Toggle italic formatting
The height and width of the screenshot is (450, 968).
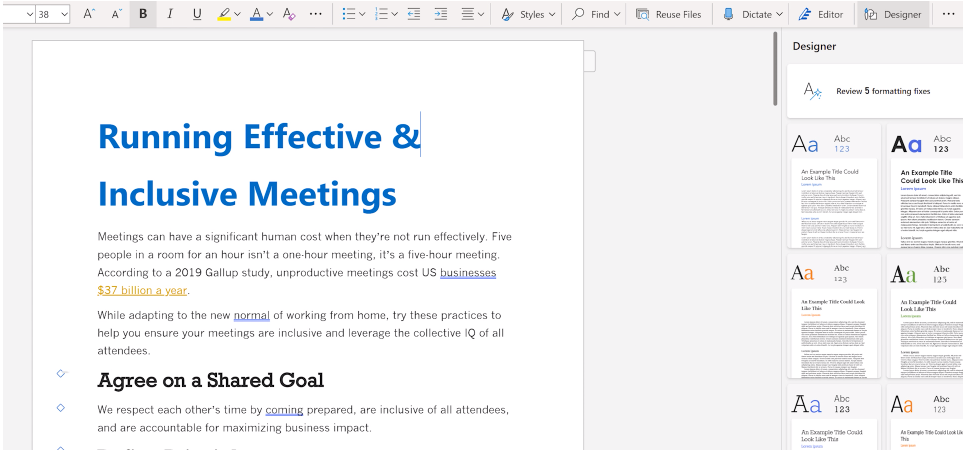click(x=169, y=14)
